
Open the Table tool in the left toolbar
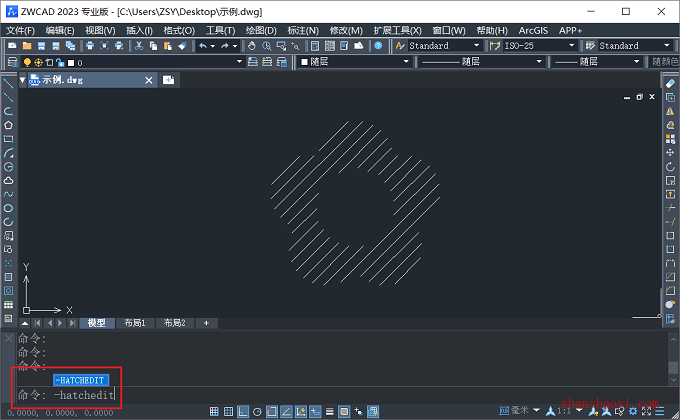(8, 305)
